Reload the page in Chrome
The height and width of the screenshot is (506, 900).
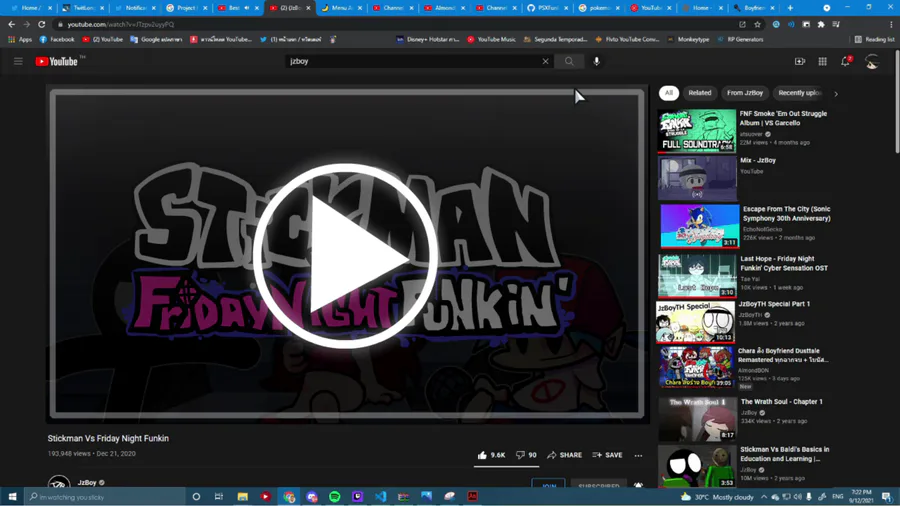point(41,24)
